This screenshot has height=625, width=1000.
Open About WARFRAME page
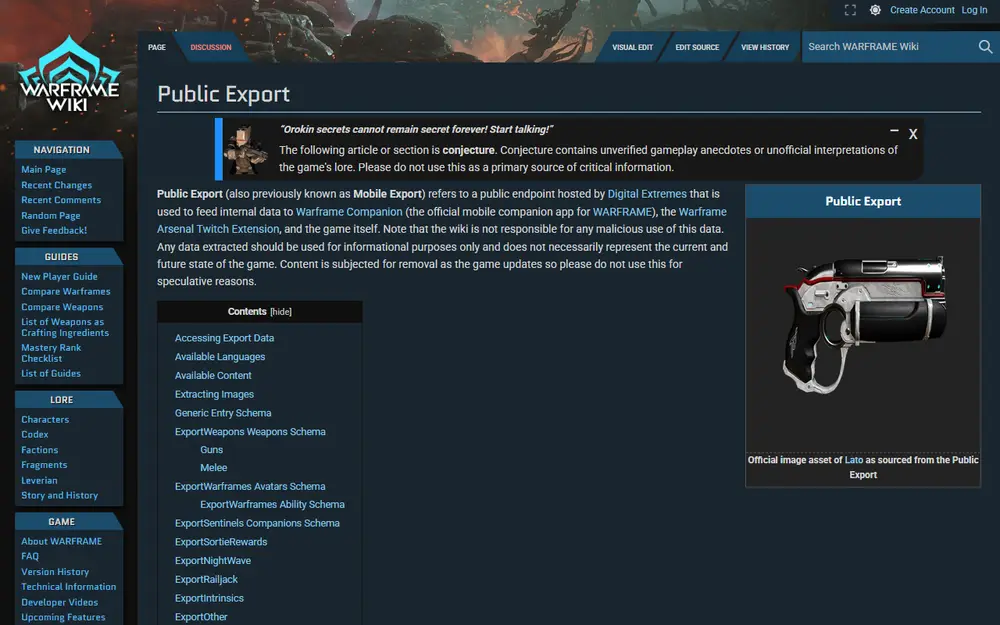(61, 541)
